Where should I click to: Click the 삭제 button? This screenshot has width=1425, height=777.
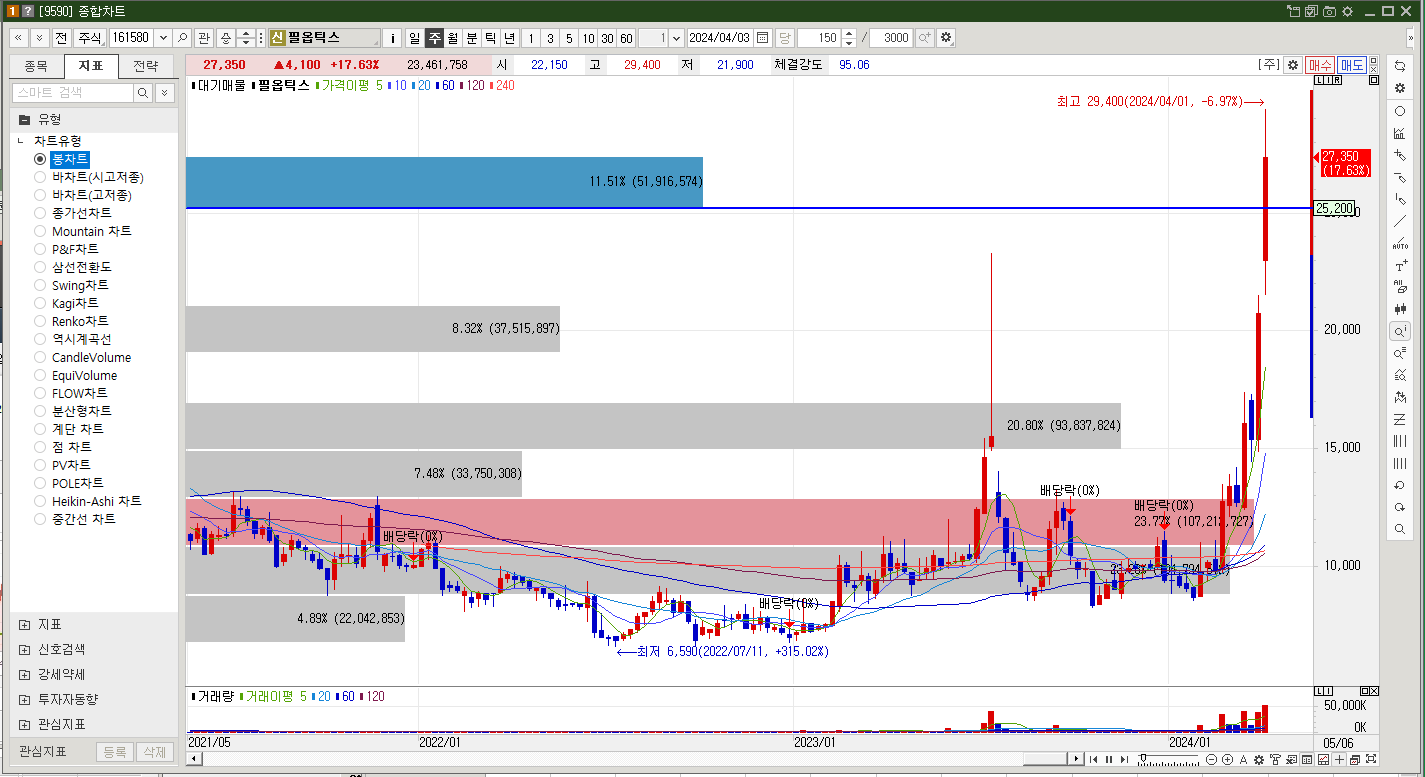155,752
